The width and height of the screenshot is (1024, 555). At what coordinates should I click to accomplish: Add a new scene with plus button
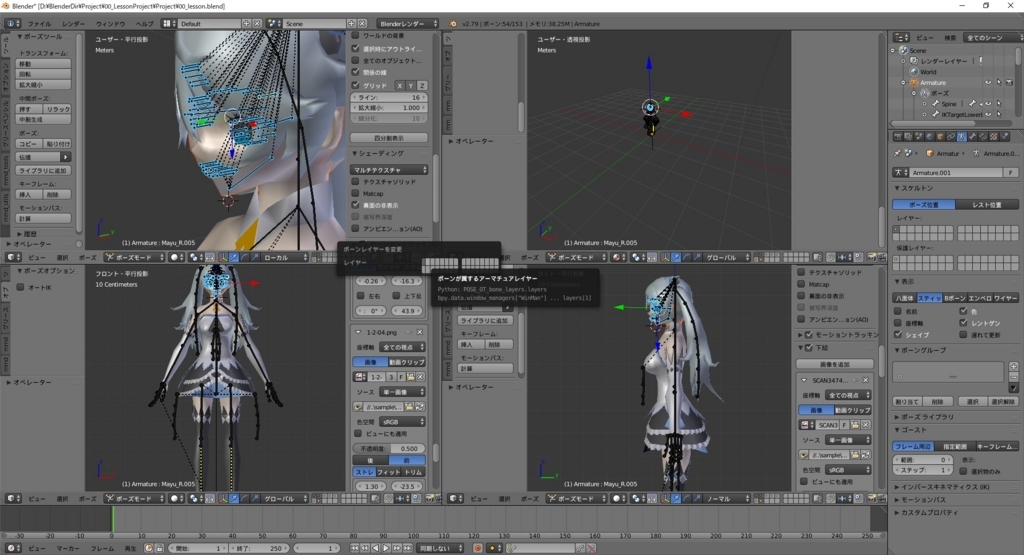coord(351,24)
